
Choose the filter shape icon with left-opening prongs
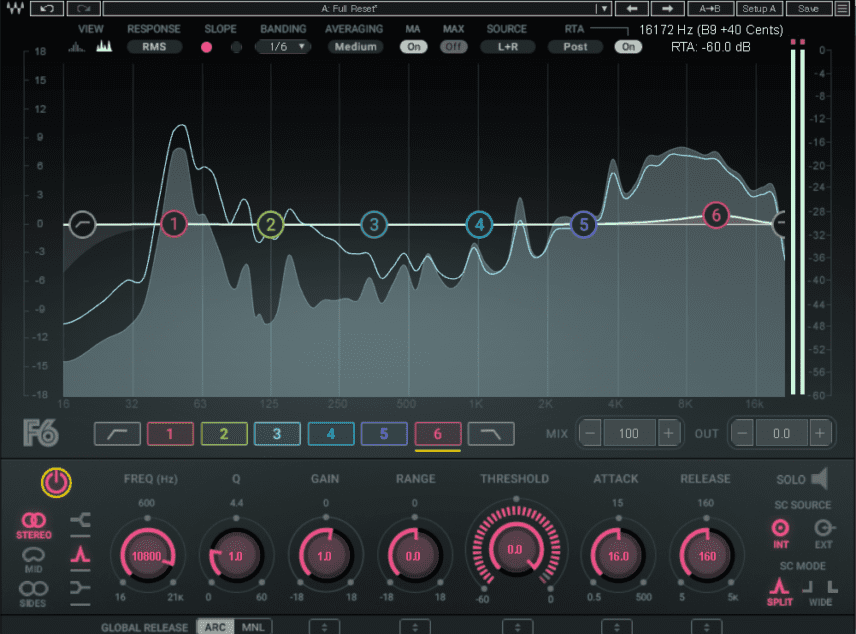[80, 588]
